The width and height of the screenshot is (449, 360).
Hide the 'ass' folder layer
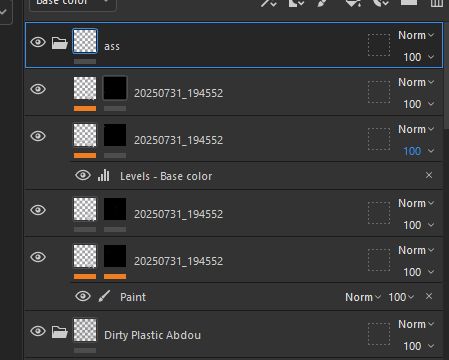[x=38, y=42]
